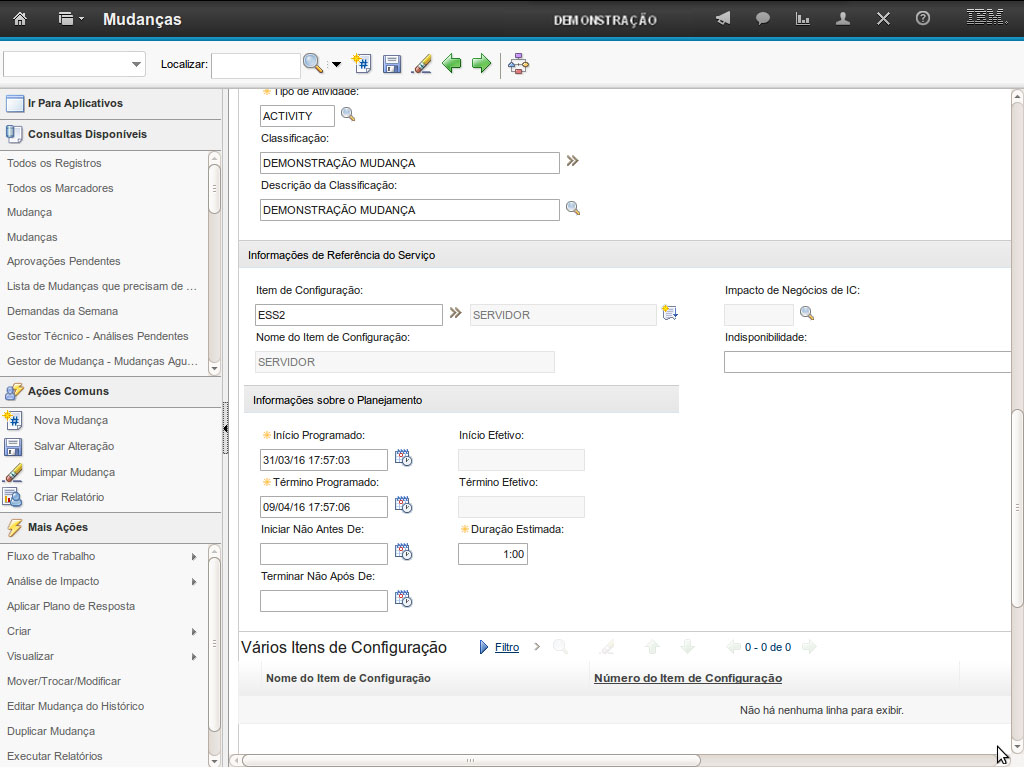Choose Duplicar Mudança from Mais Ações
Viewport: 1024px width, 768px height.
[x=51, y=731]
